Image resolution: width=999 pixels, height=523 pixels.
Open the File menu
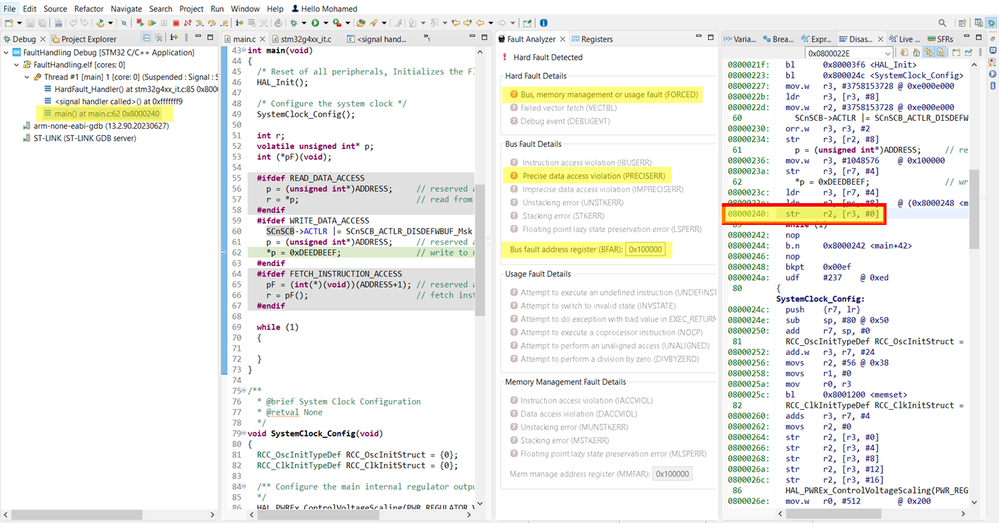pos(10,9)
